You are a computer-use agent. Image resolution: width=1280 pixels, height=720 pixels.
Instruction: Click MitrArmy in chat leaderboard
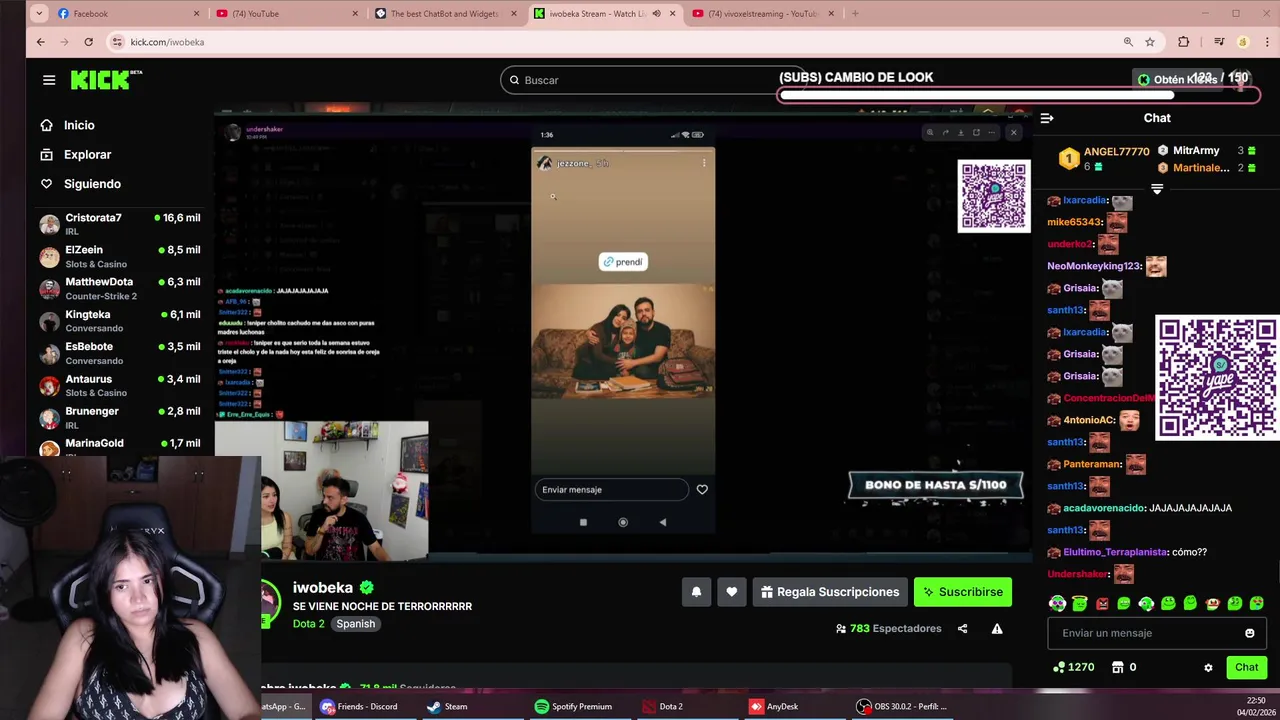click(x=1196, y=151)
